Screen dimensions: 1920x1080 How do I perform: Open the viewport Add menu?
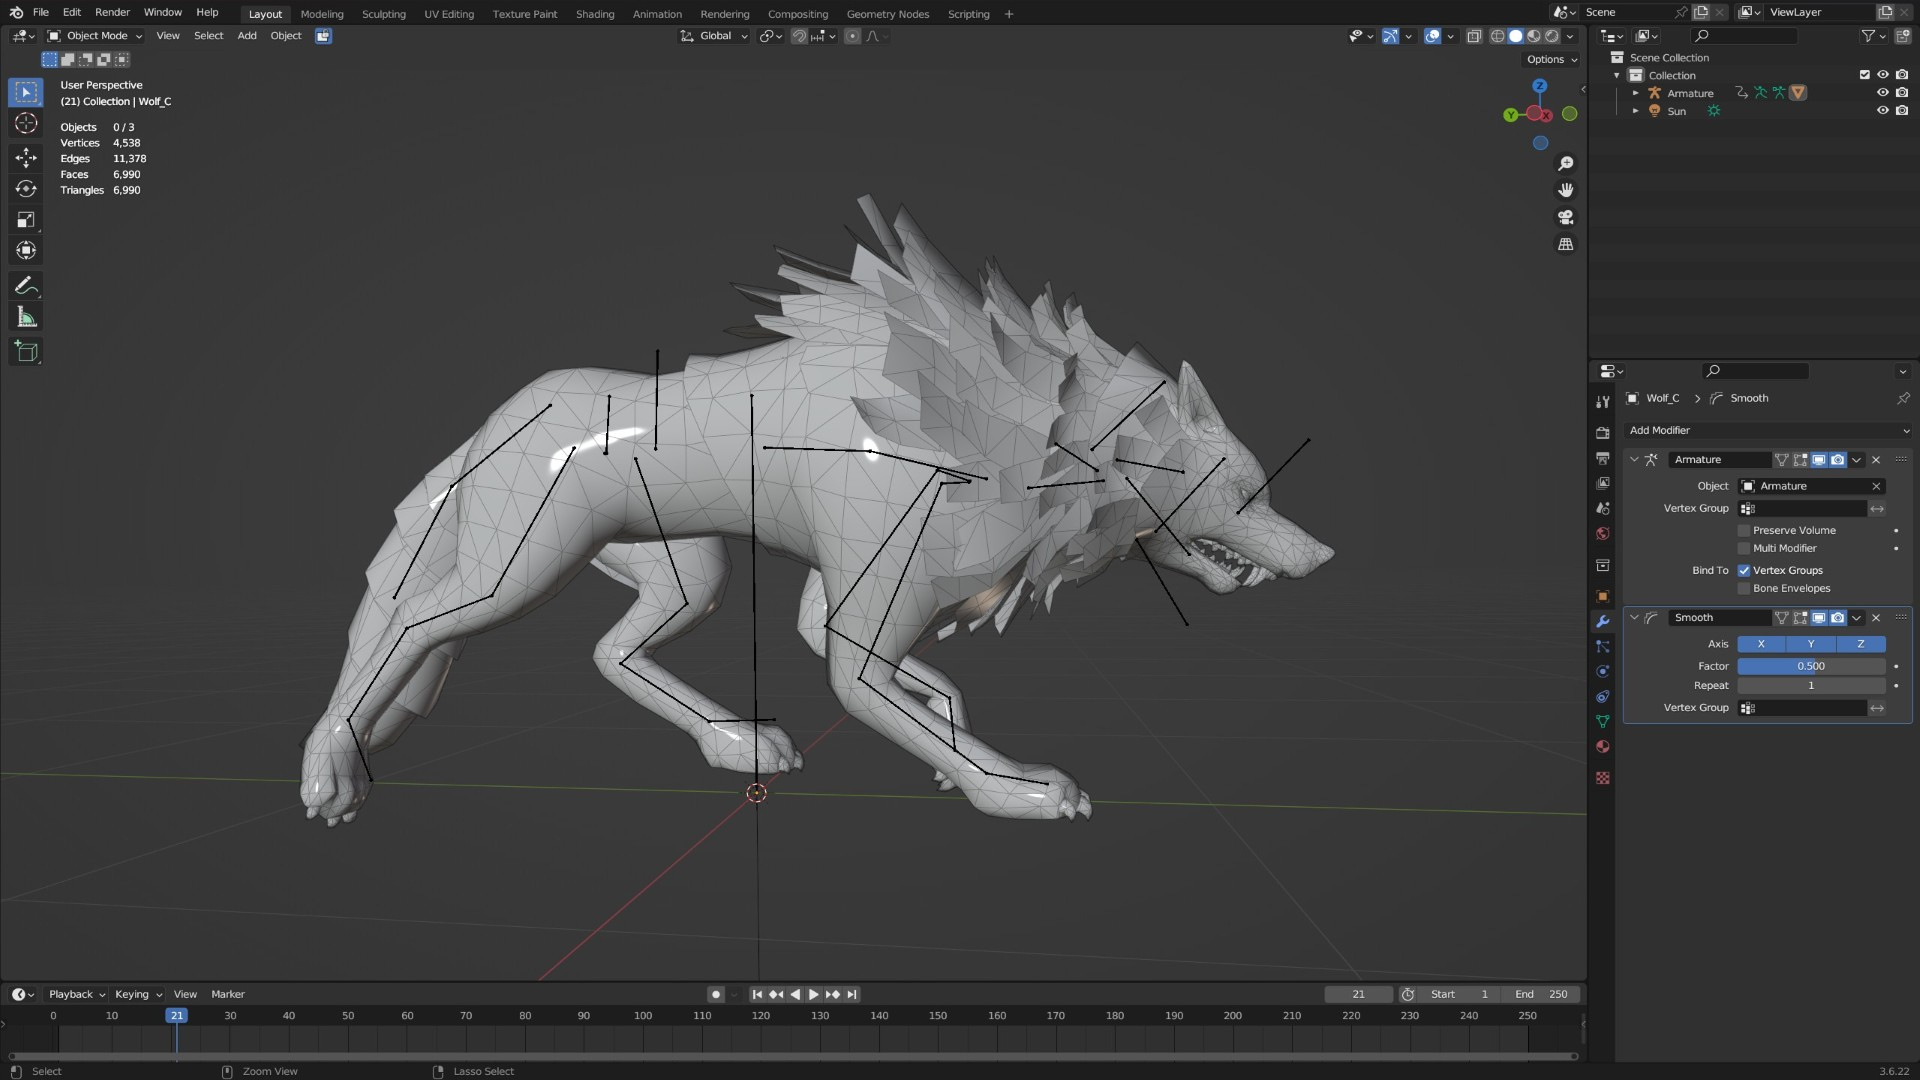pos(247,36)
